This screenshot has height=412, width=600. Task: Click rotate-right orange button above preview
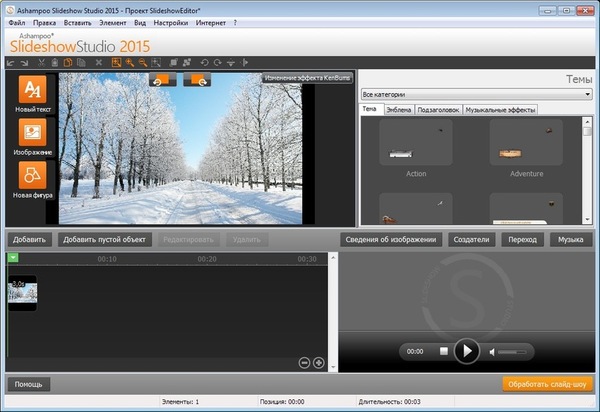(x=197, y=80)
